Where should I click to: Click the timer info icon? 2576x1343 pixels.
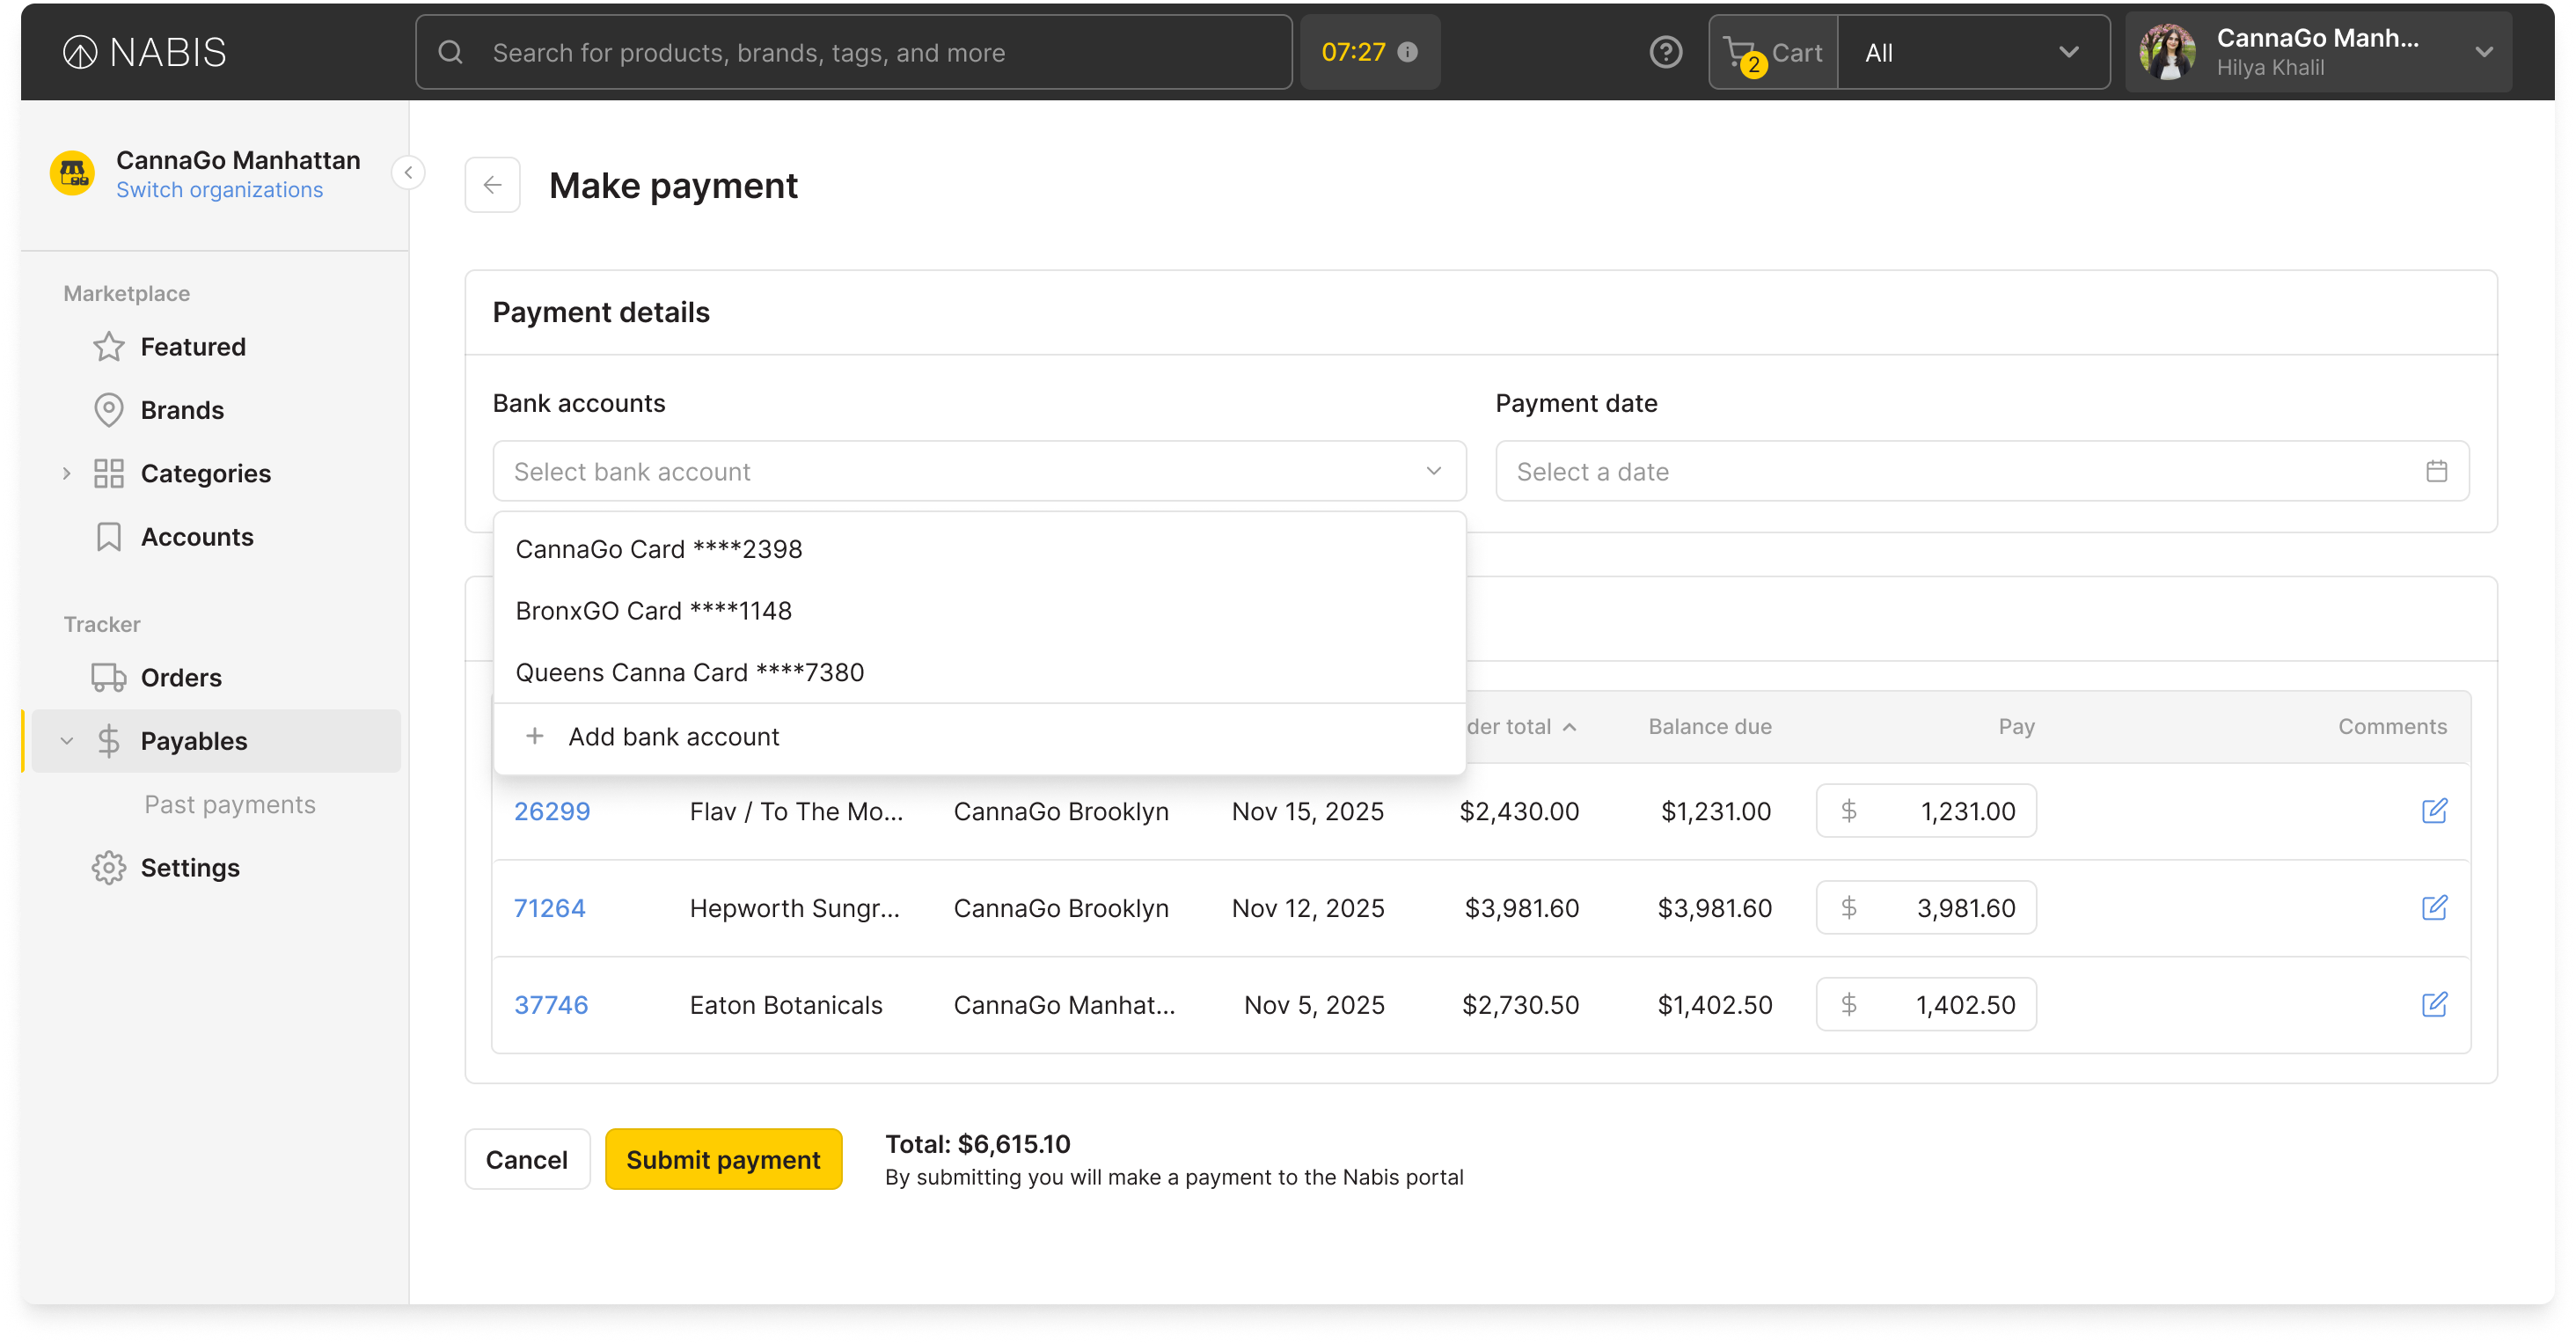(1407, 52)
